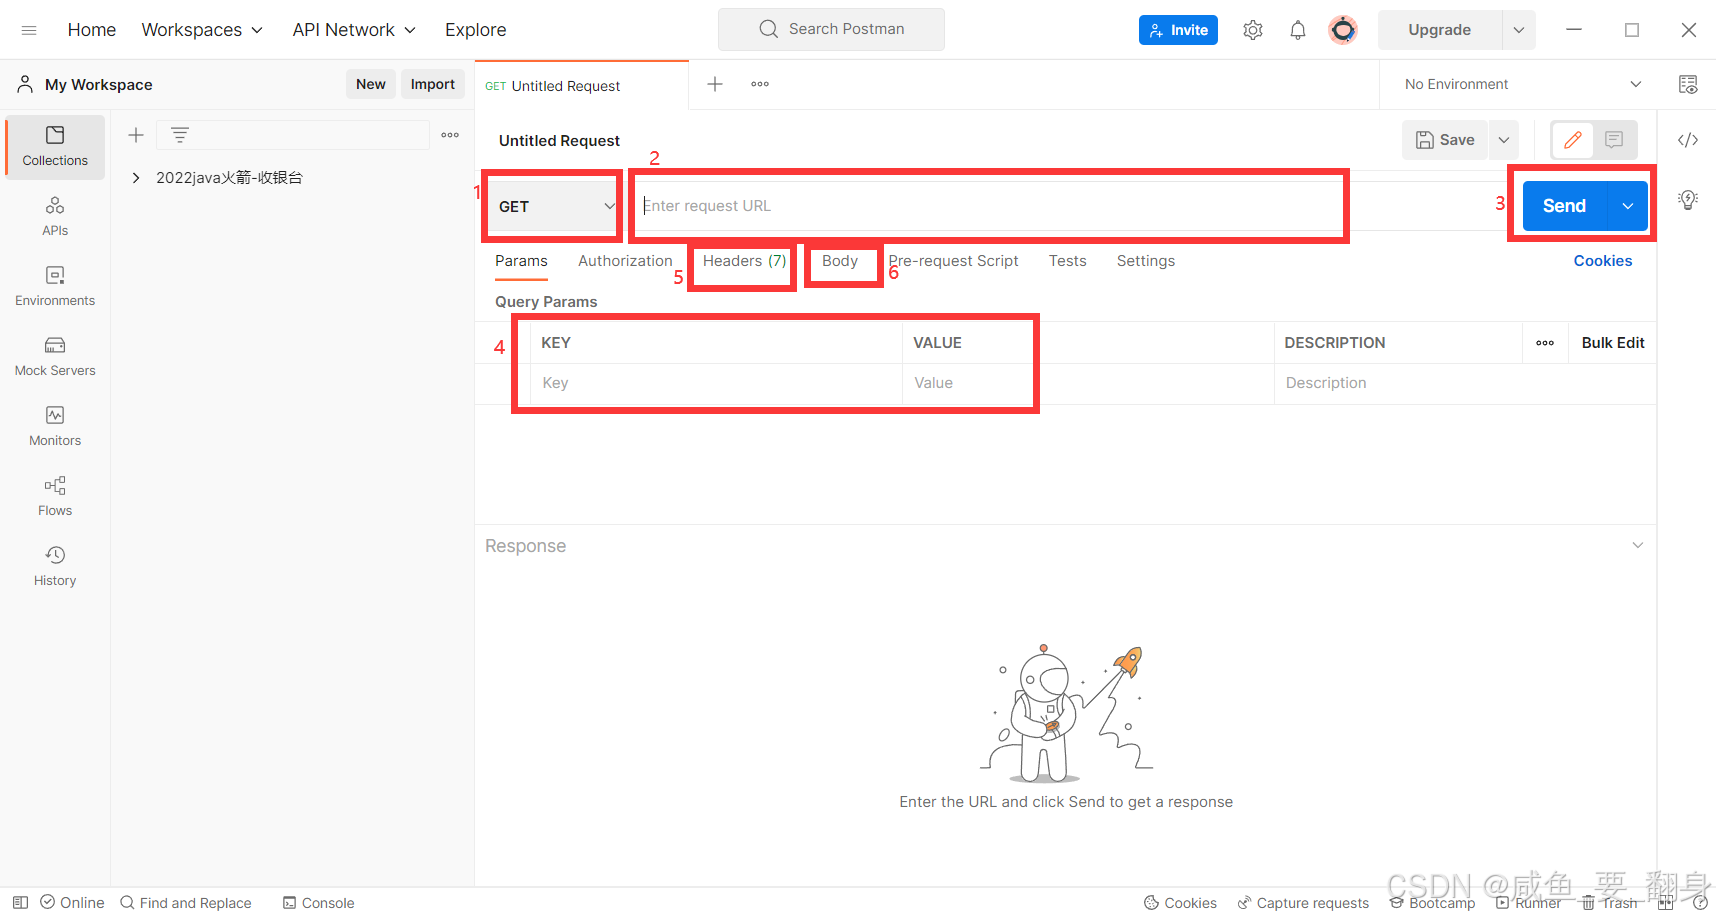Viewport: 1716px width, 916px height.
Task: Open Mock Servers in the sidebar
Action: tap(55, 357)
